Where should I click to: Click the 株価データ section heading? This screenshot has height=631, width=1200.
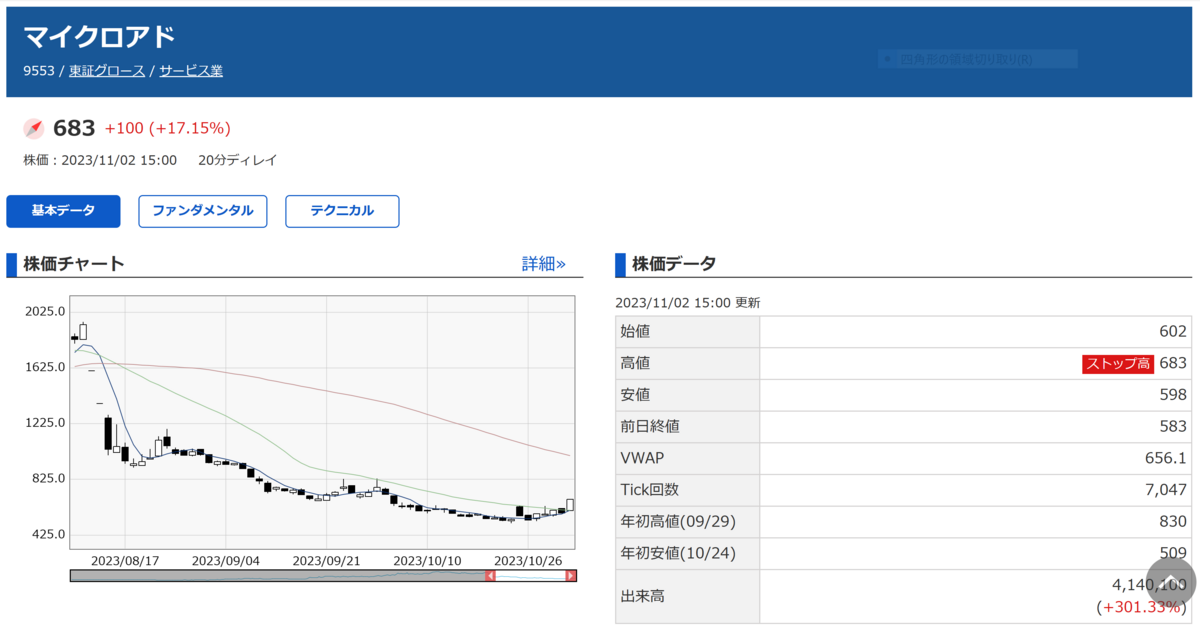click(x=674, y=264)
